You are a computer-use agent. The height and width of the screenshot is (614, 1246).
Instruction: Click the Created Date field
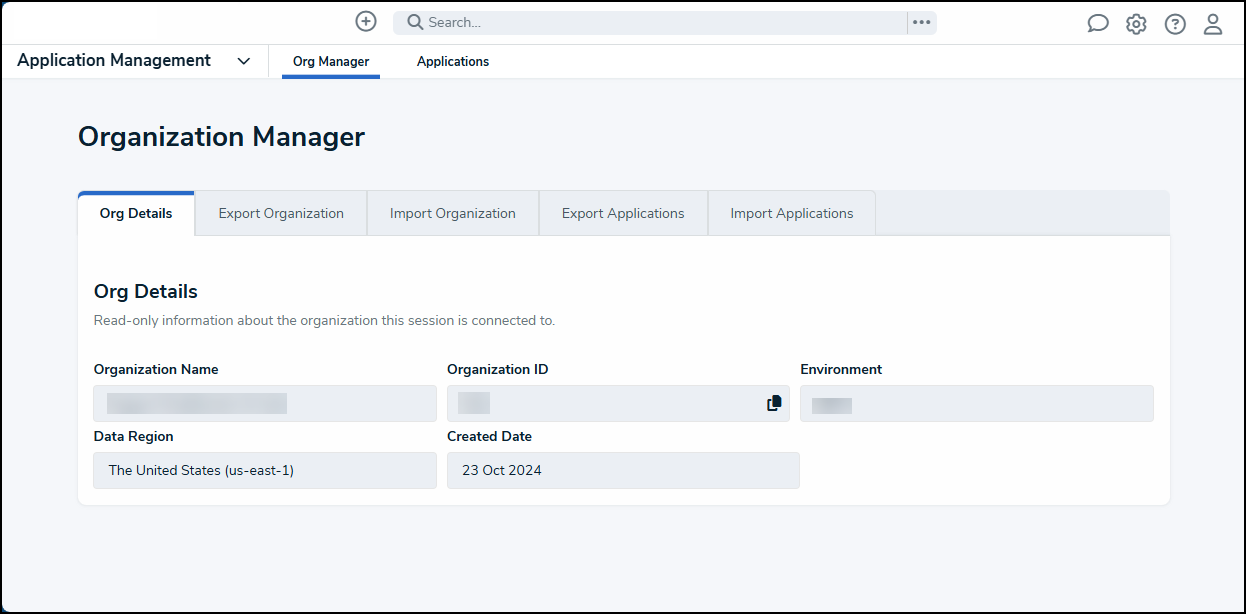tap(623, 470)
